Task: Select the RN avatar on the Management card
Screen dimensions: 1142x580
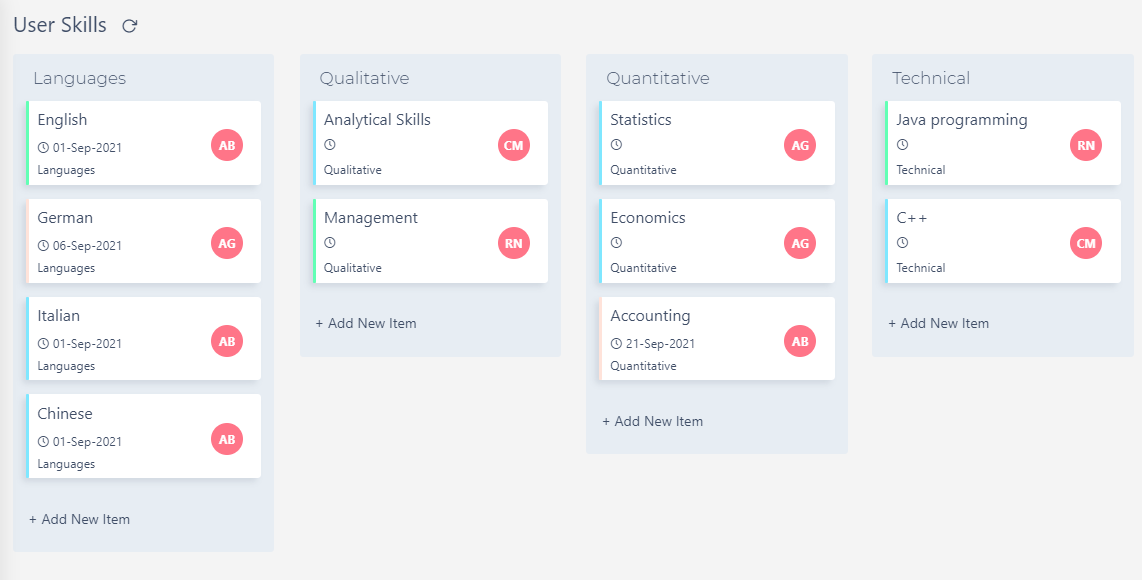Action: tap(514, 243)
